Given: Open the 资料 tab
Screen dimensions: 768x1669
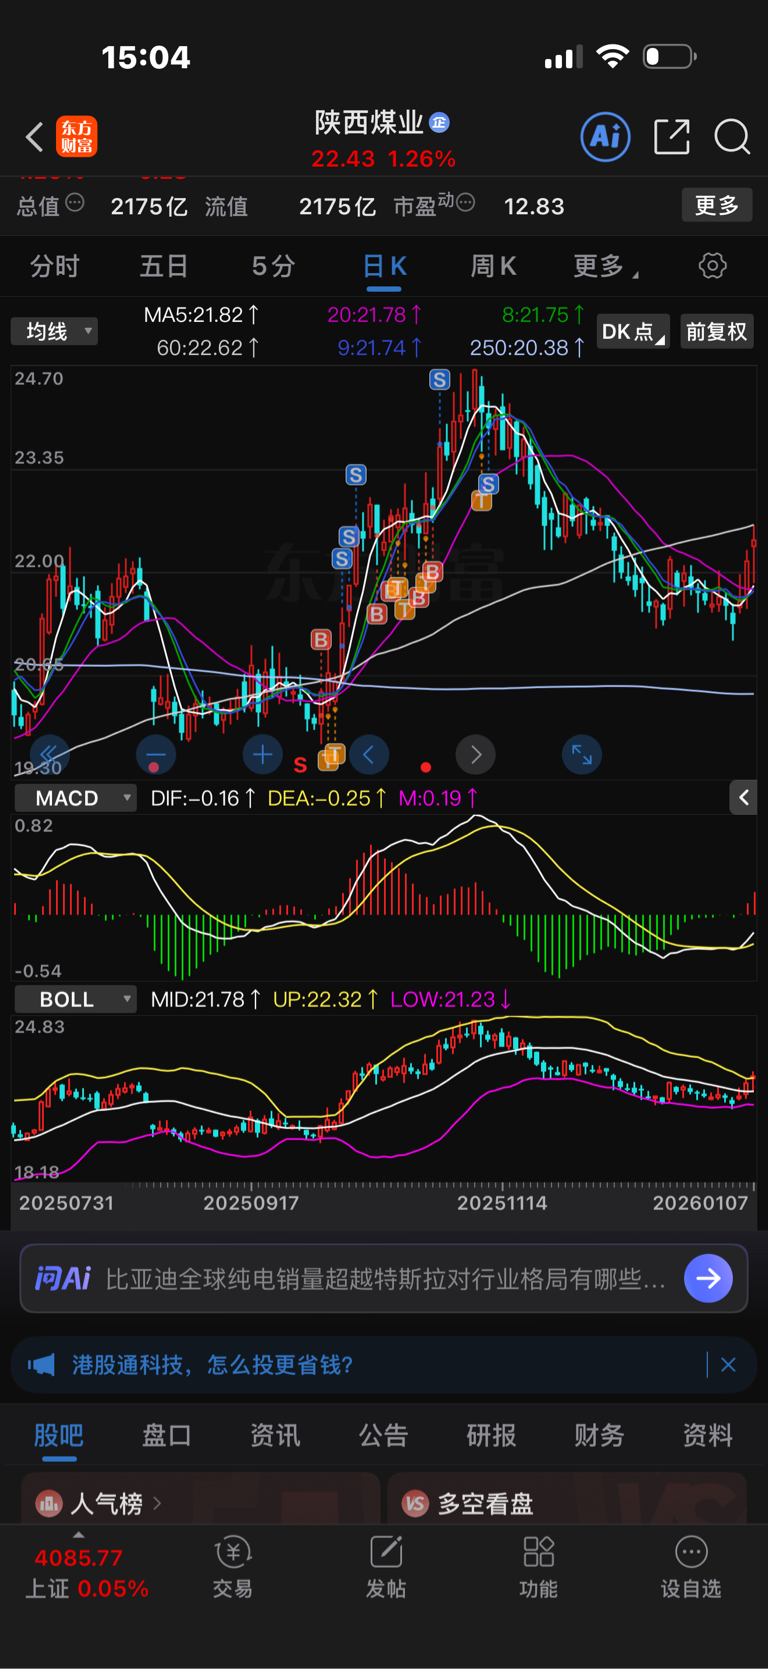Looking at the screenshot, I should (x=708, y=1435).
